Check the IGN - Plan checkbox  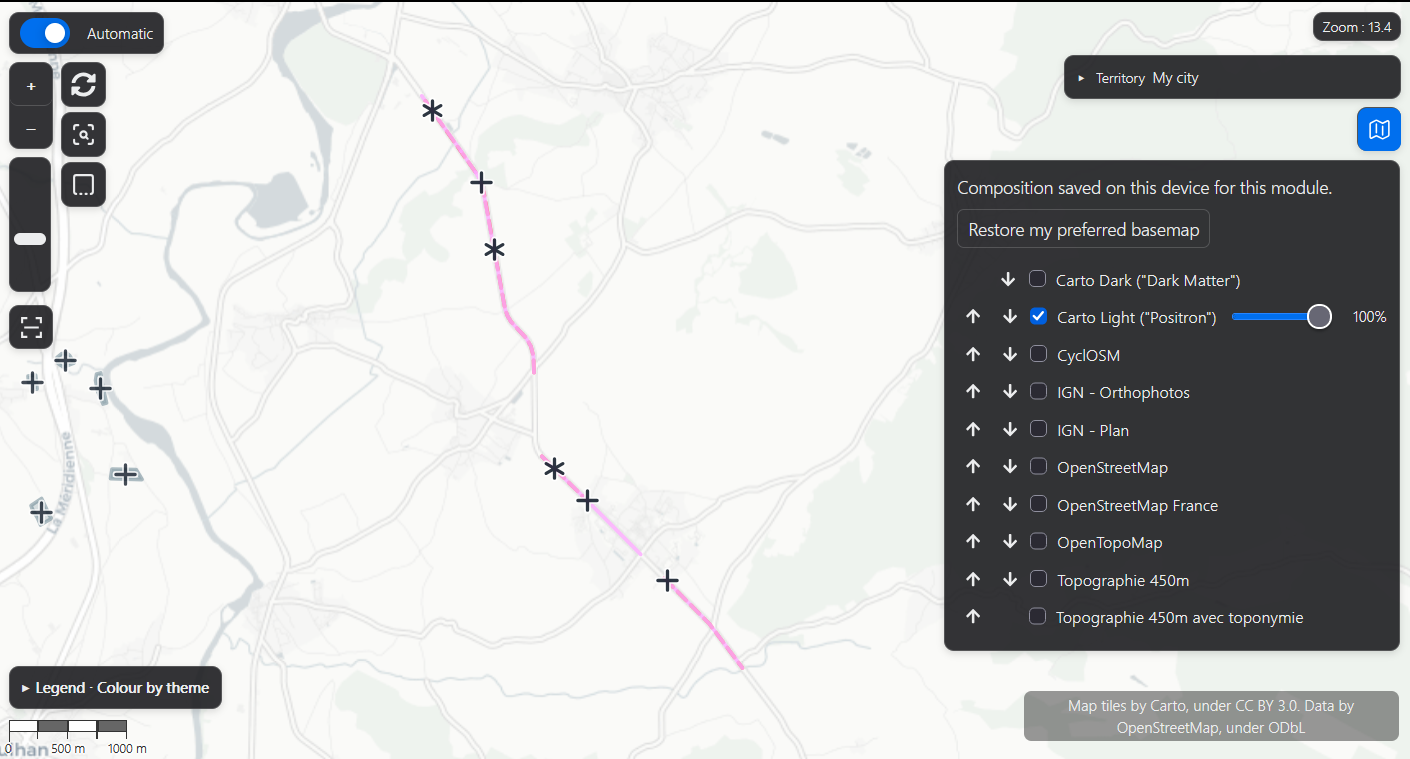[x=1038, y=429]
